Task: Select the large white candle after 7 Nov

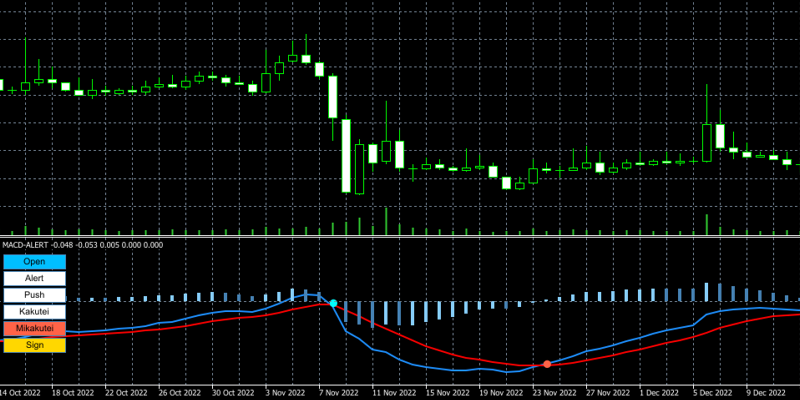Action: [x=346, y=155]
